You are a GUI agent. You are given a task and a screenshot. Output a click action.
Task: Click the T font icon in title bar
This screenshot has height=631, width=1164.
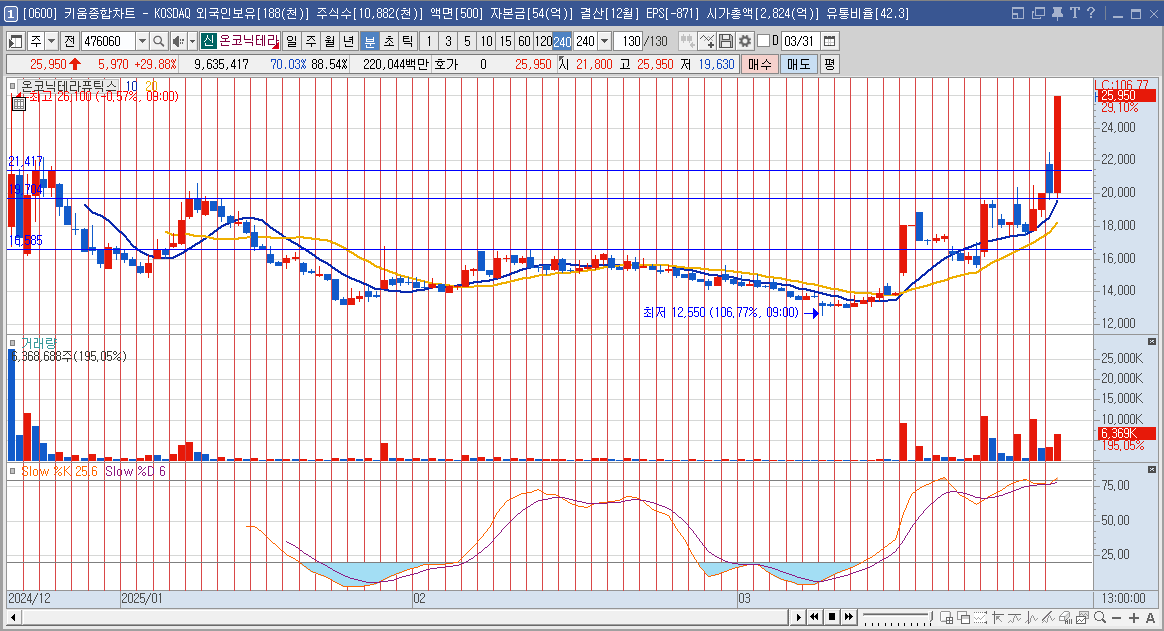click(x=1074, y=13)
